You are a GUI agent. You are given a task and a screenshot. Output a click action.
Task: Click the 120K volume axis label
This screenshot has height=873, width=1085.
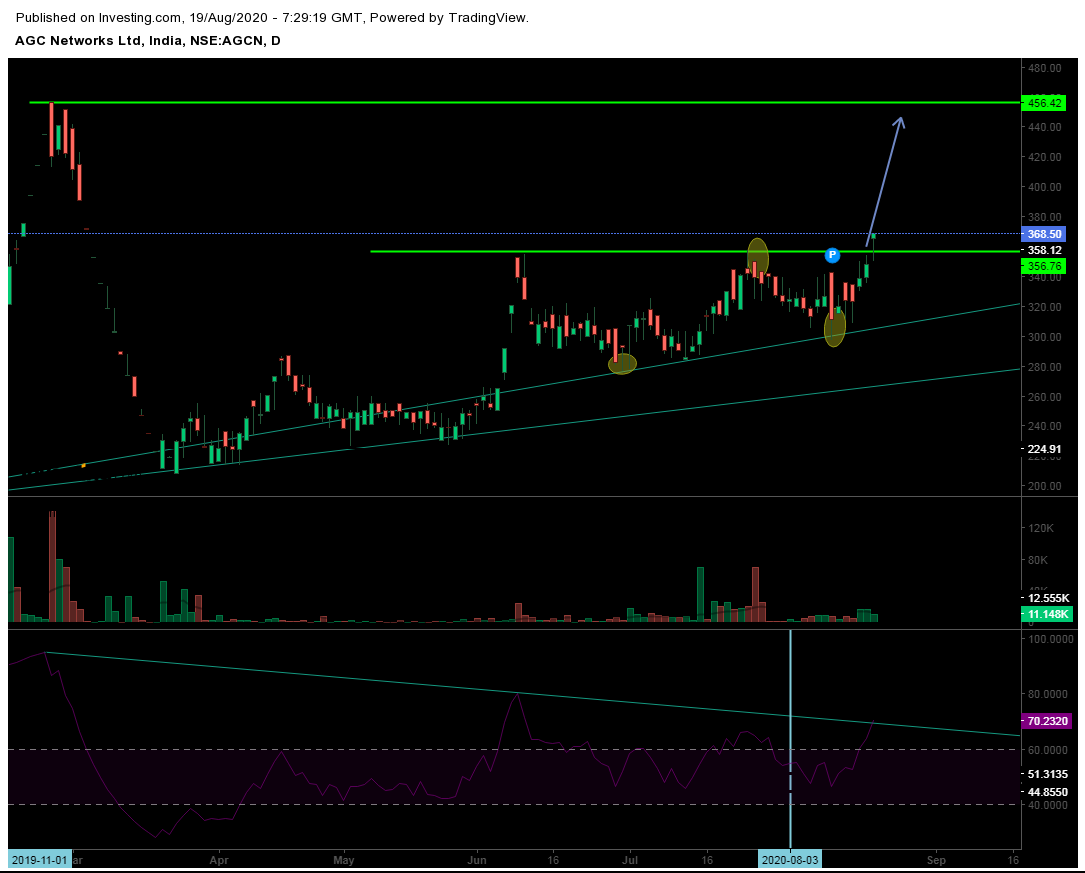[1041, 529]
